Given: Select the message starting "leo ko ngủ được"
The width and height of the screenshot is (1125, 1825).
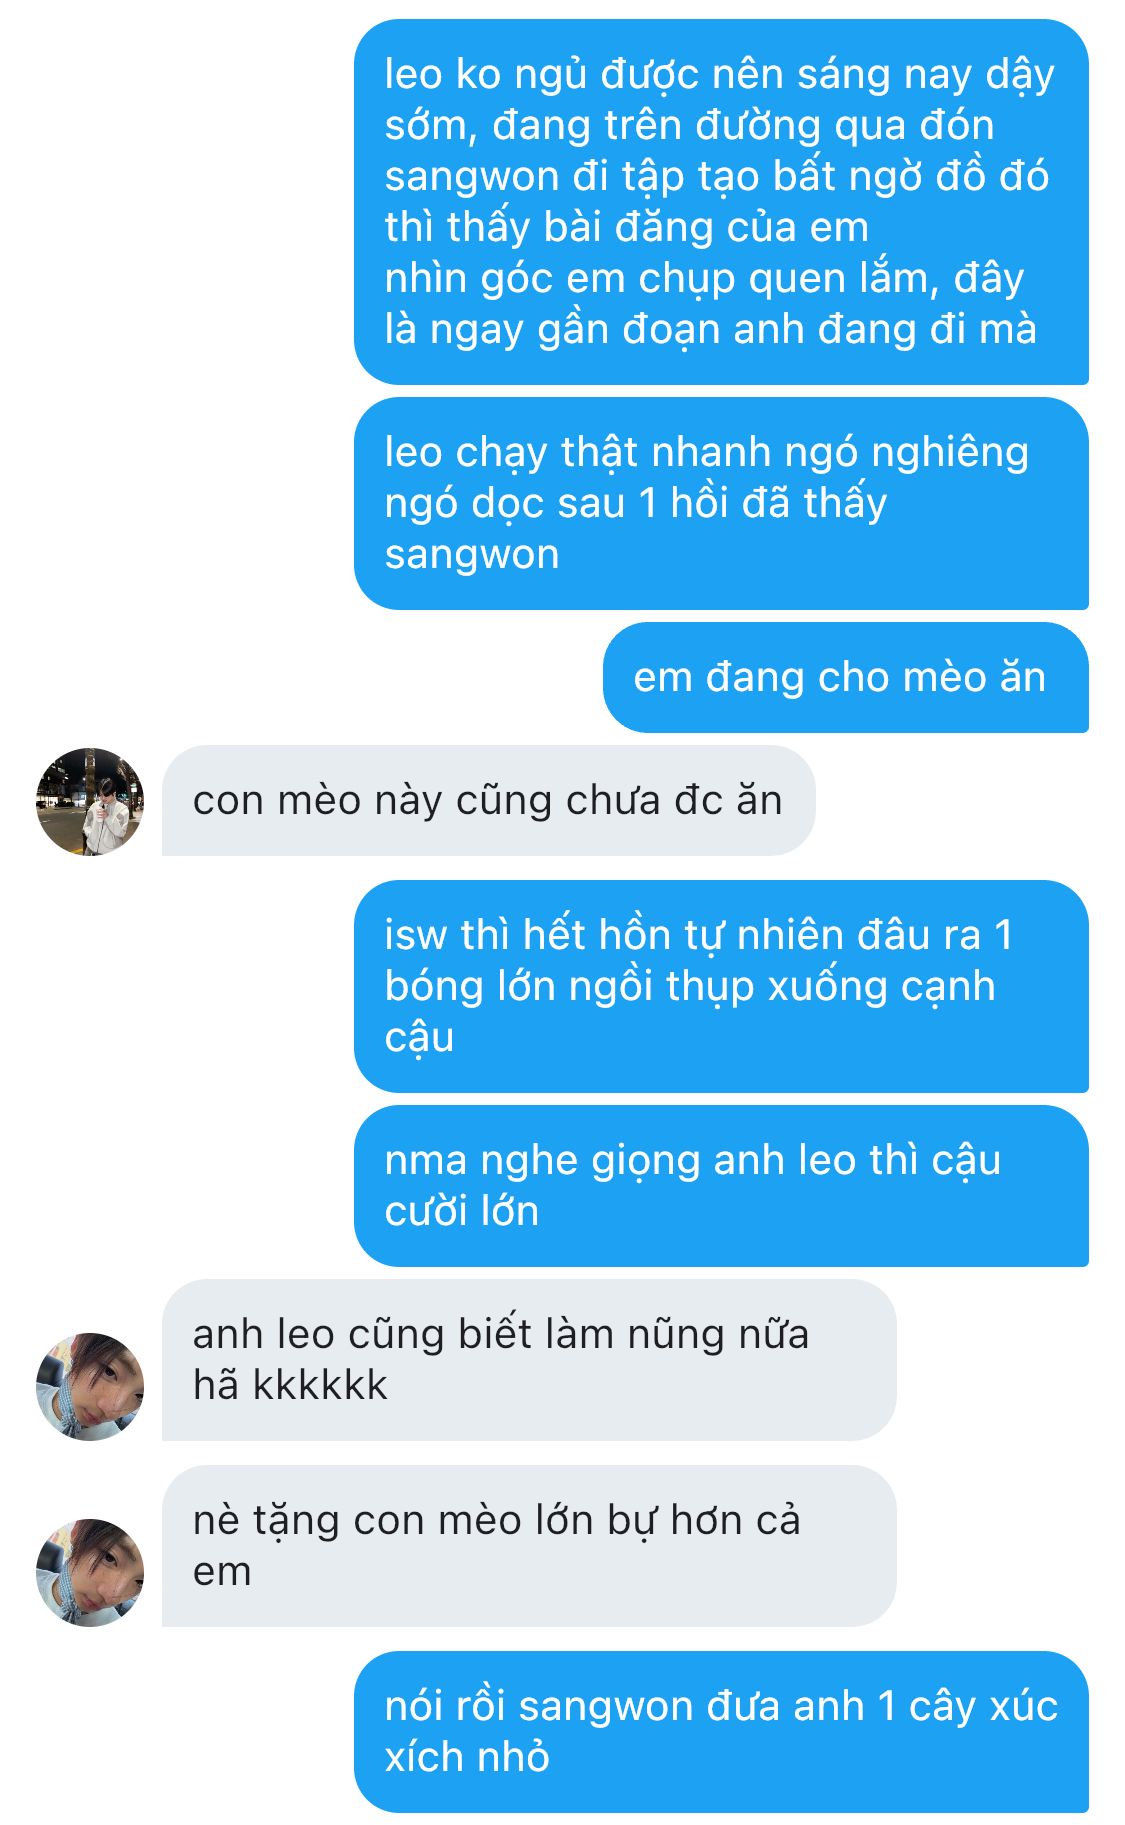Looking at the screenshot, I should pos(721,202).
